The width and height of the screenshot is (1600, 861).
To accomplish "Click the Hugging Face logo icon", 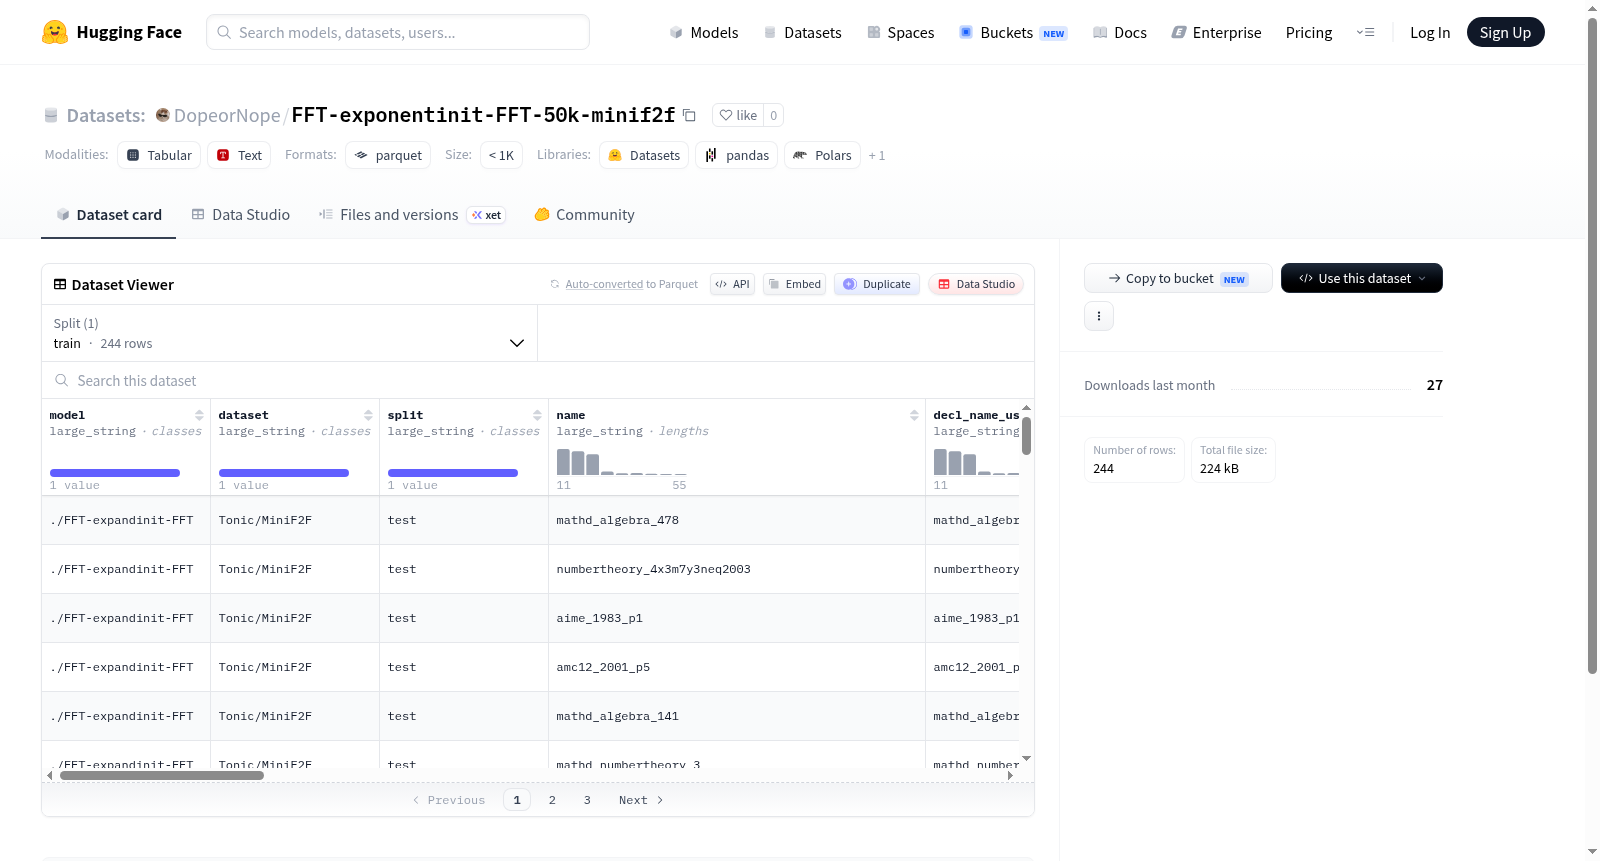I will (55, 32).
